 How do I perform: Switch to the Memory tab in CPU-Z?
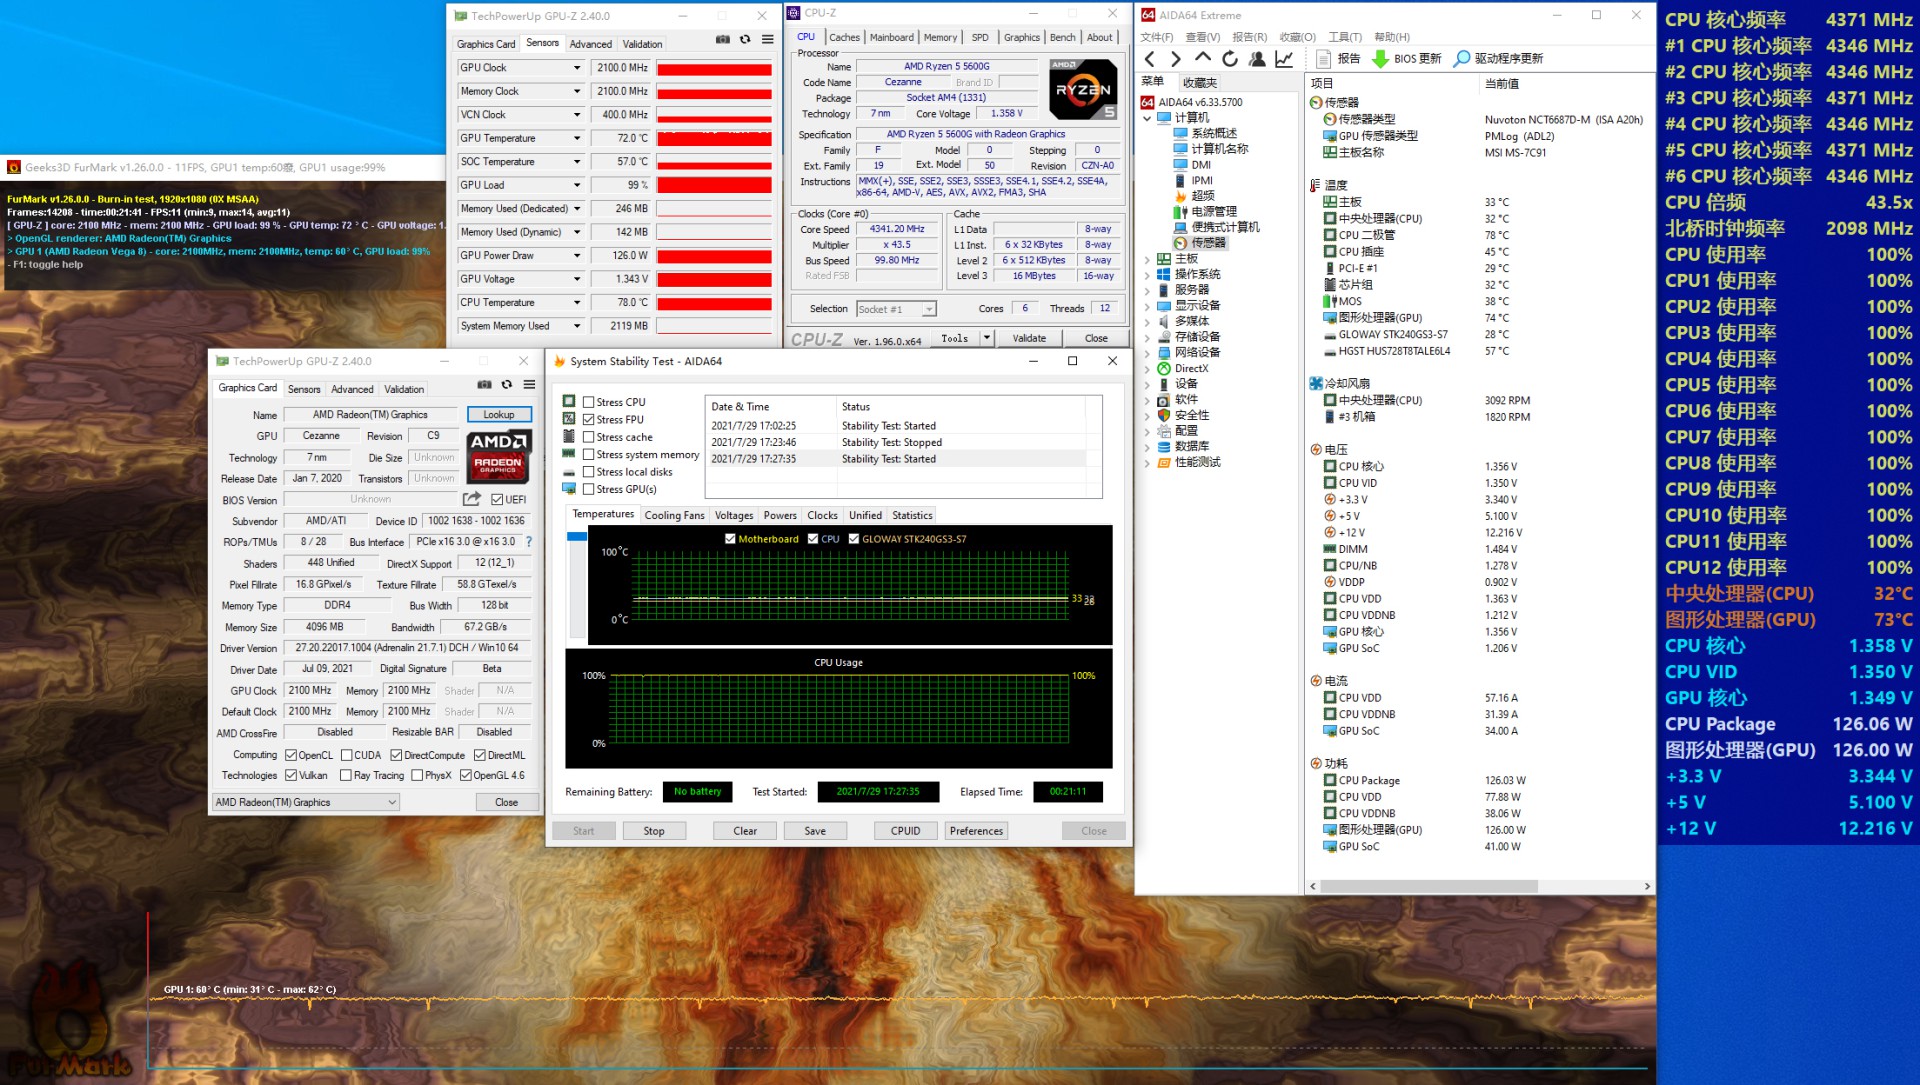click(940, 37)
